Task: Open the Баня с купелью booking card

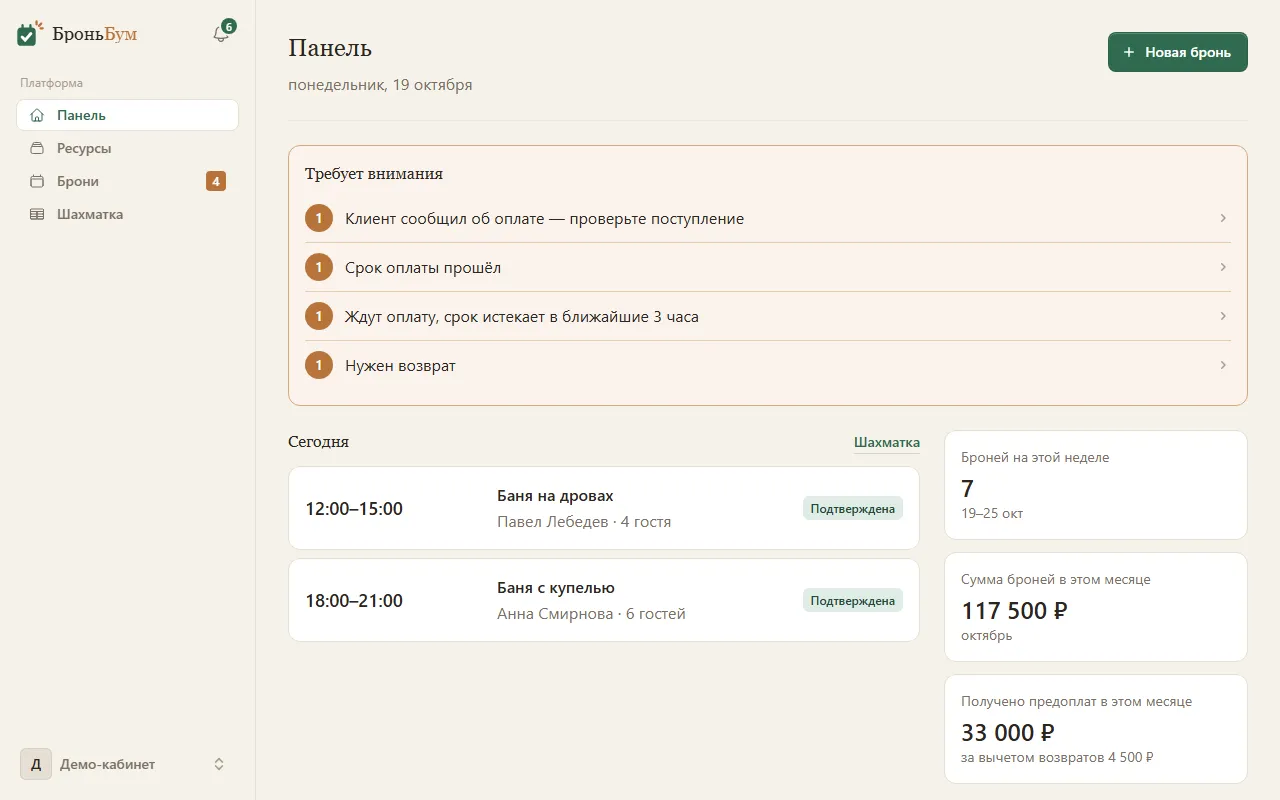Action: click(x=604, y=600)
